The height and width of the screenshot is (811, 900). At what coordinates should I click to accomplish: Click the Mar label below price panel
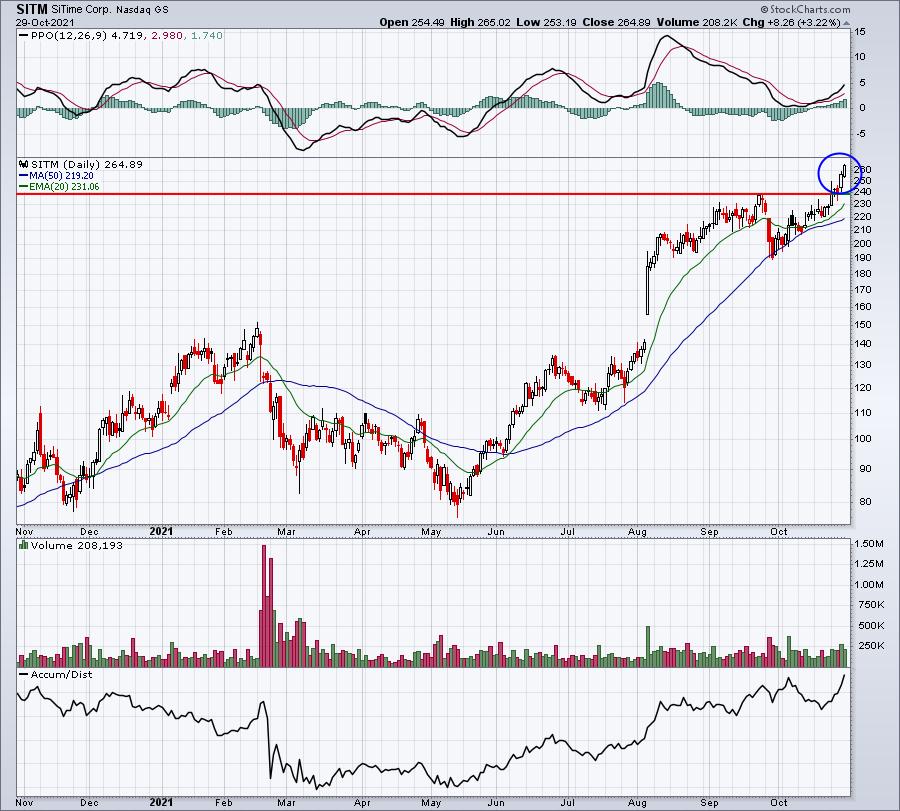[x=286, y=532]
